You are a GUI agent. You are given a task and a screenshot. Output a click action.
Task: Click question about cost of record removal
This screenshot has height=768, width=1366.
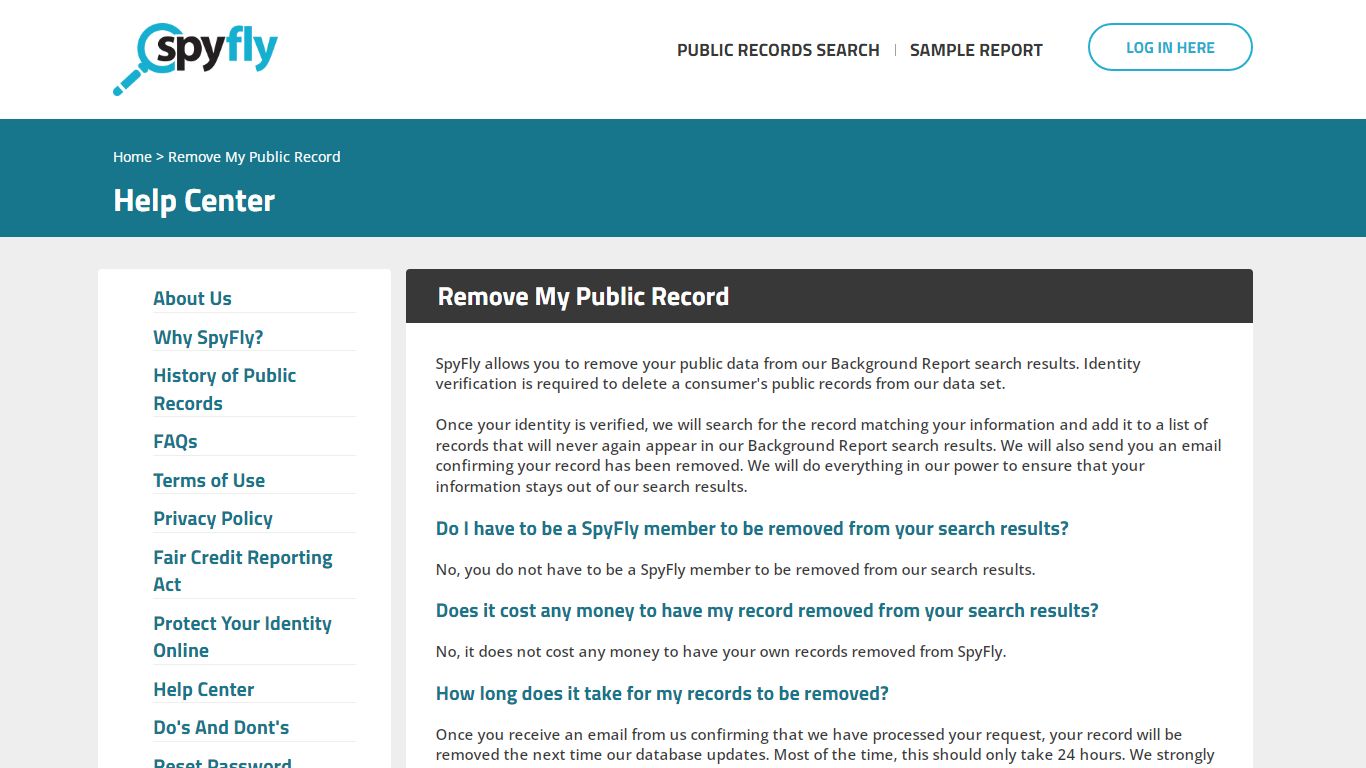point(767,610)
